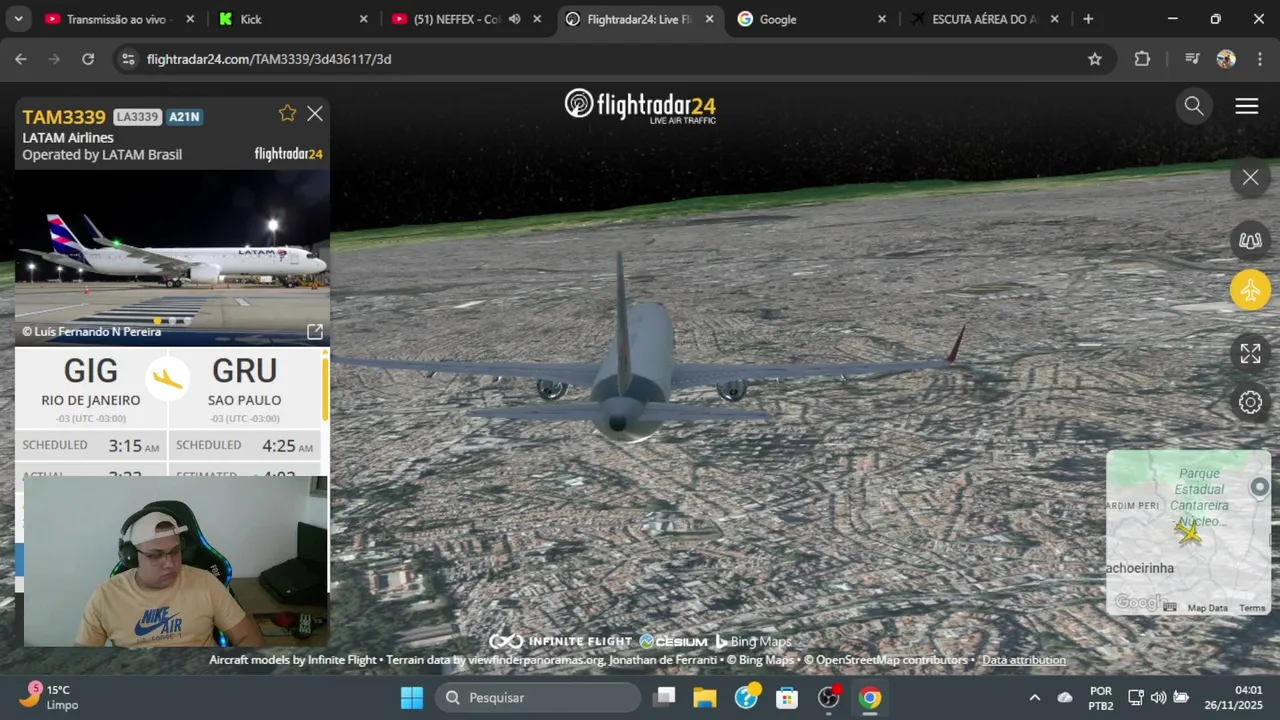Click the TAM3339 callsign heading
Screen dimensions: 1280x720
pyautogui.click(x=64, y=117)
